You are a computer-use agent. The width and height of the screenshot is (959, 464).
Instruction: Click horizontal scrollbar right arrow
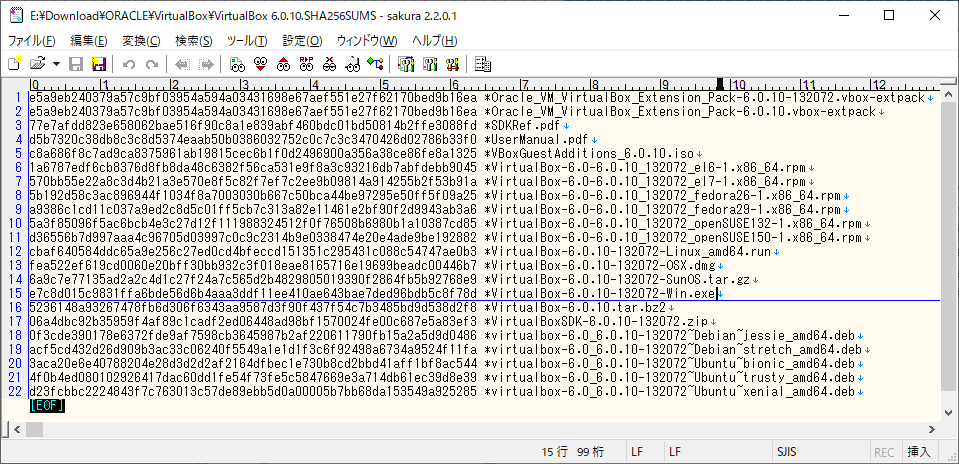(x=931, y=429)
